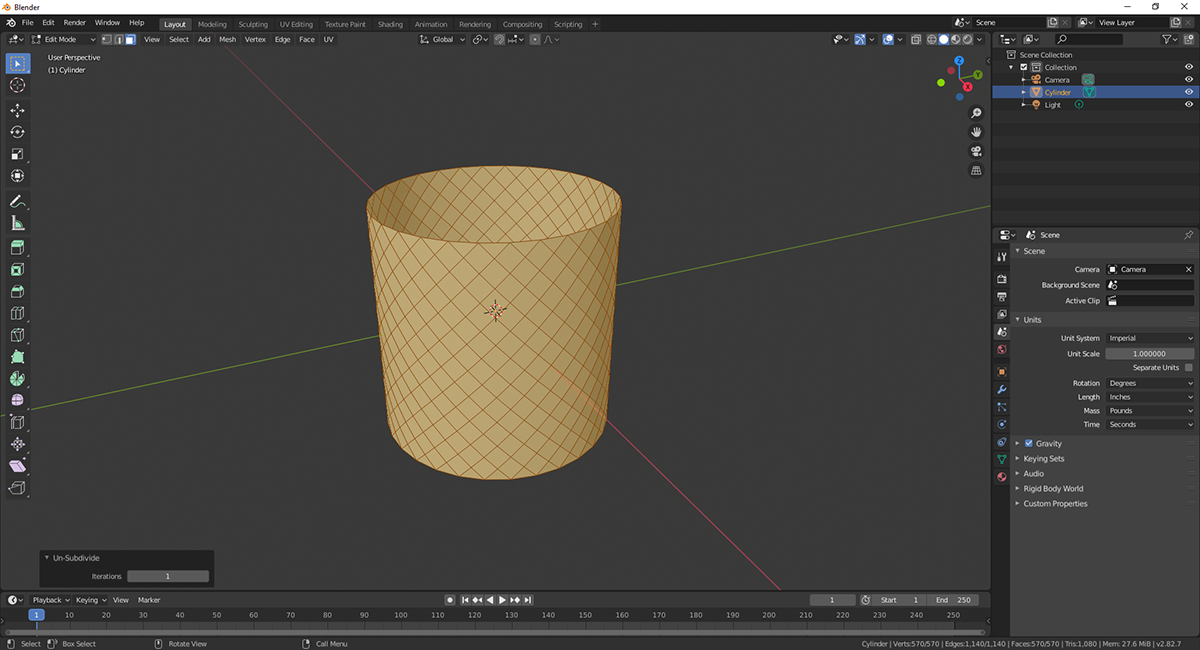Open the Mesh menu
1200x650 pixels.
227,40
